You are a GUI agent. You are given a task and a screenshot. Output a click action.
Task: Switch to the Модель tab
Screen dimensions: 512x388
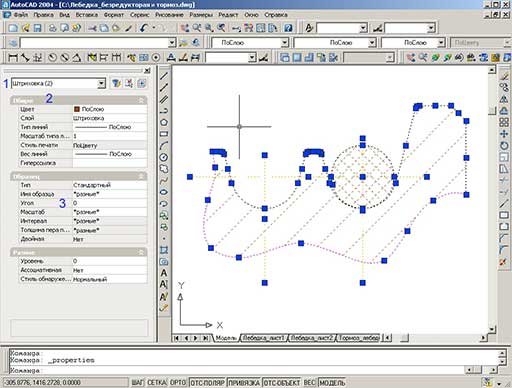pos(226,338)
